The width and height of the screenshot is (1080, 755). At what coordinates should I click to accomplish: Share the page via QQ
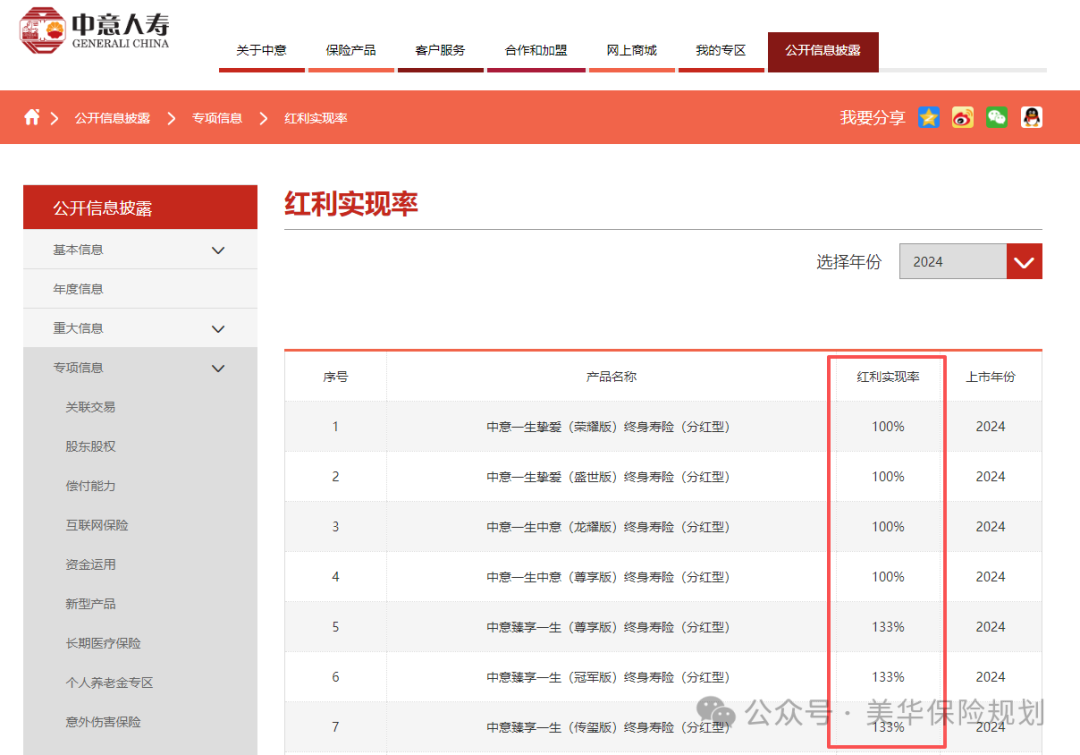[x=1031, y=117]
